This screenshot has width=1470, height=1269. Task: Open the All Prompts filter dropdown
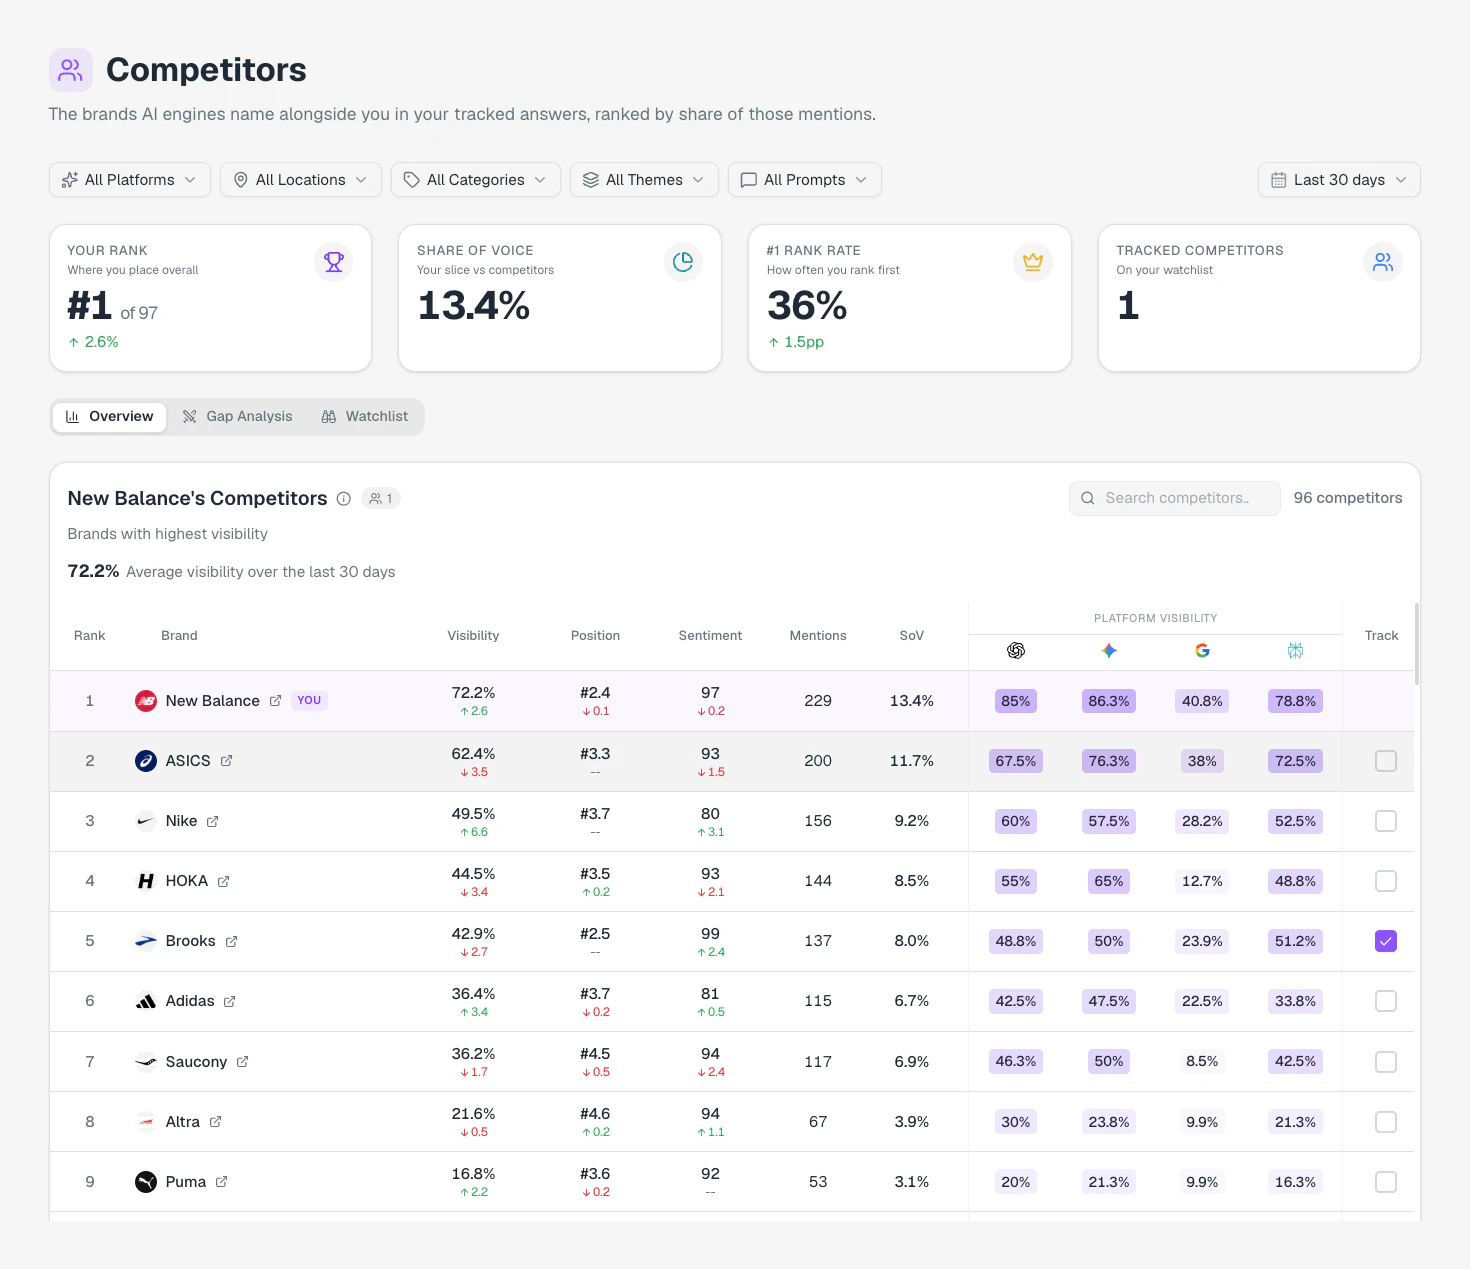(x=805, y=180)
